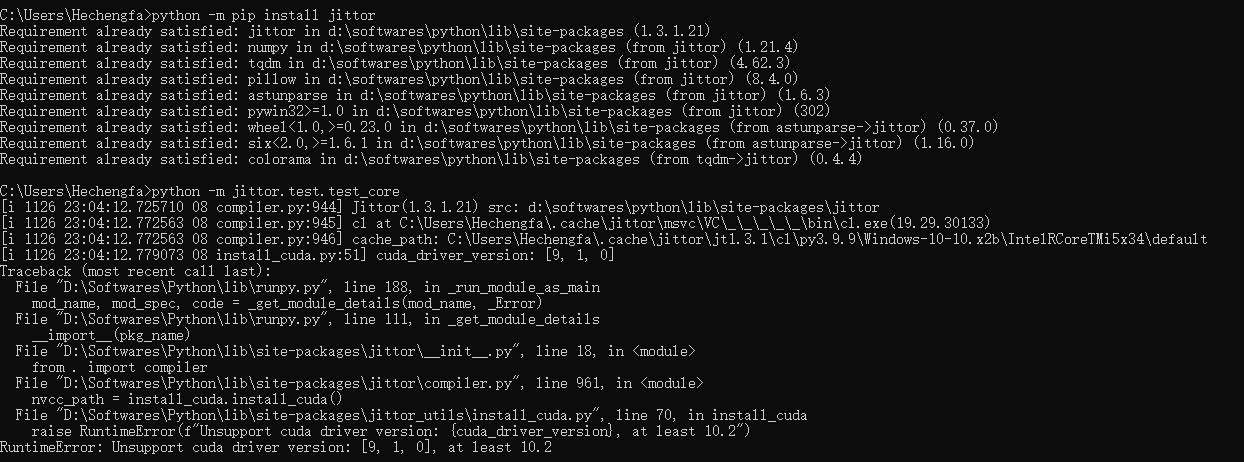Click the numpy requirement satisfied line

400,47
